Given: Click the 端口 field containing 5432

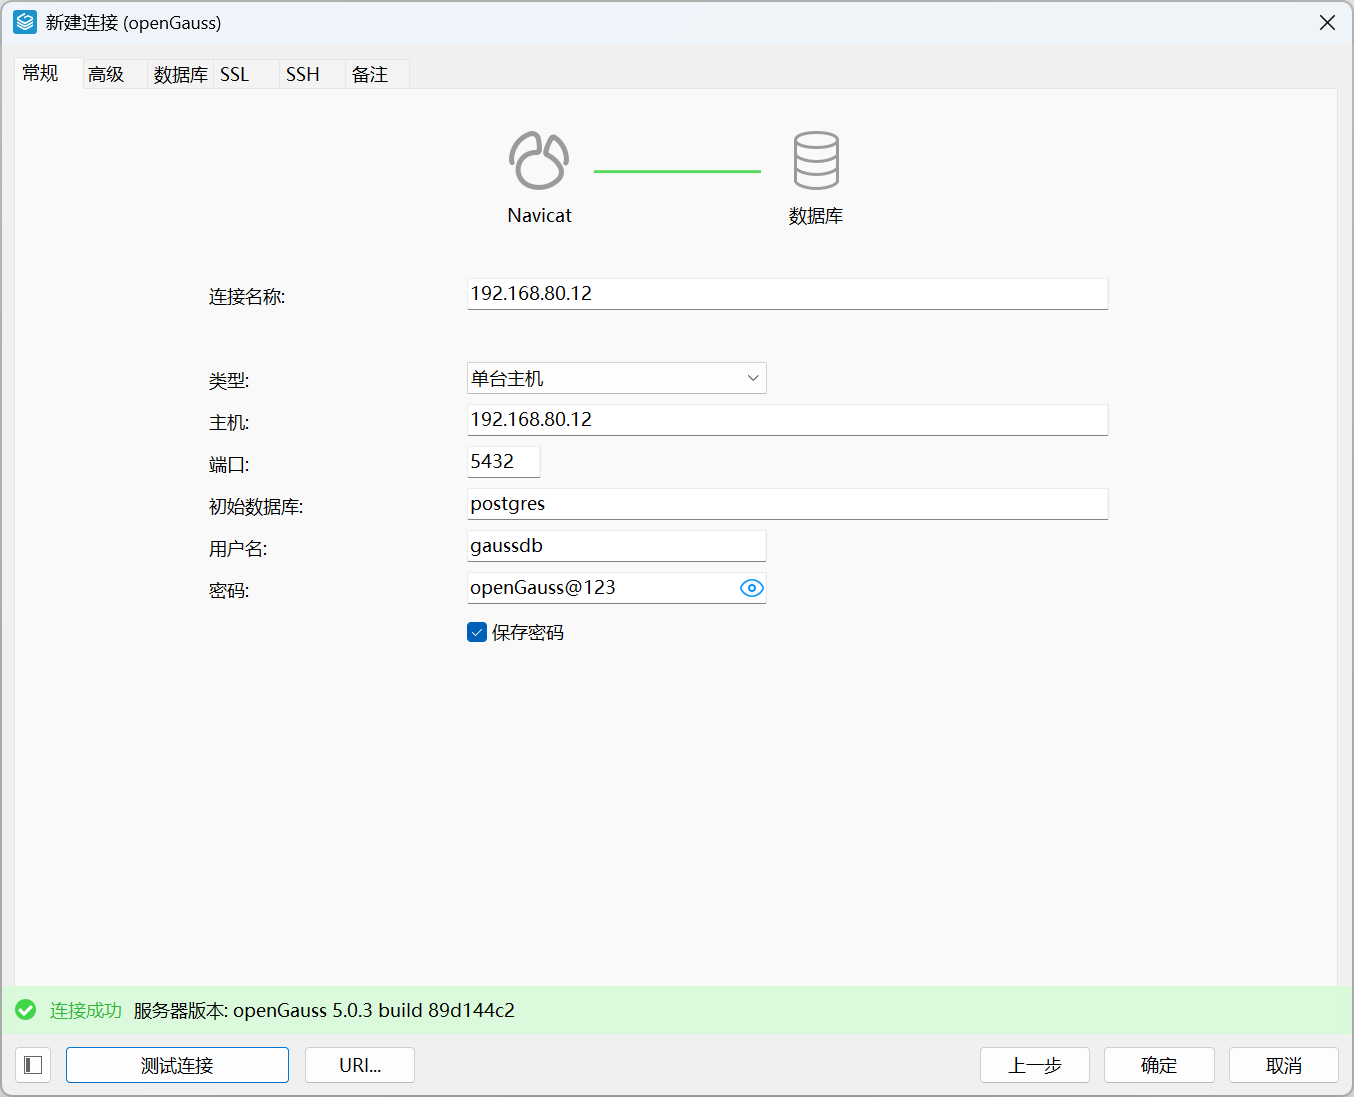Looking at the screenshot, I should click(503, 462).
